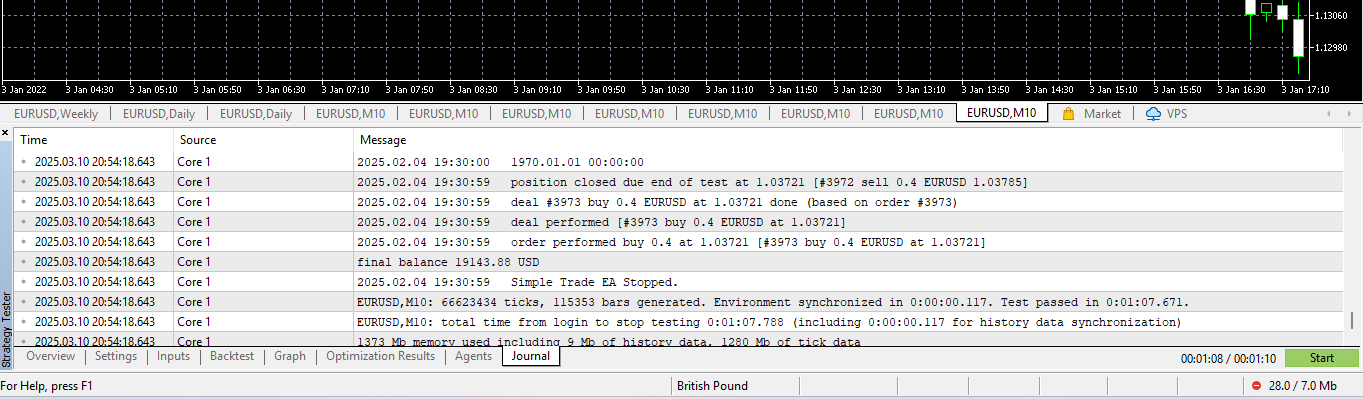Open the Backtest tab
Viewport: 1363px width, 399px height.
[232, 356]
